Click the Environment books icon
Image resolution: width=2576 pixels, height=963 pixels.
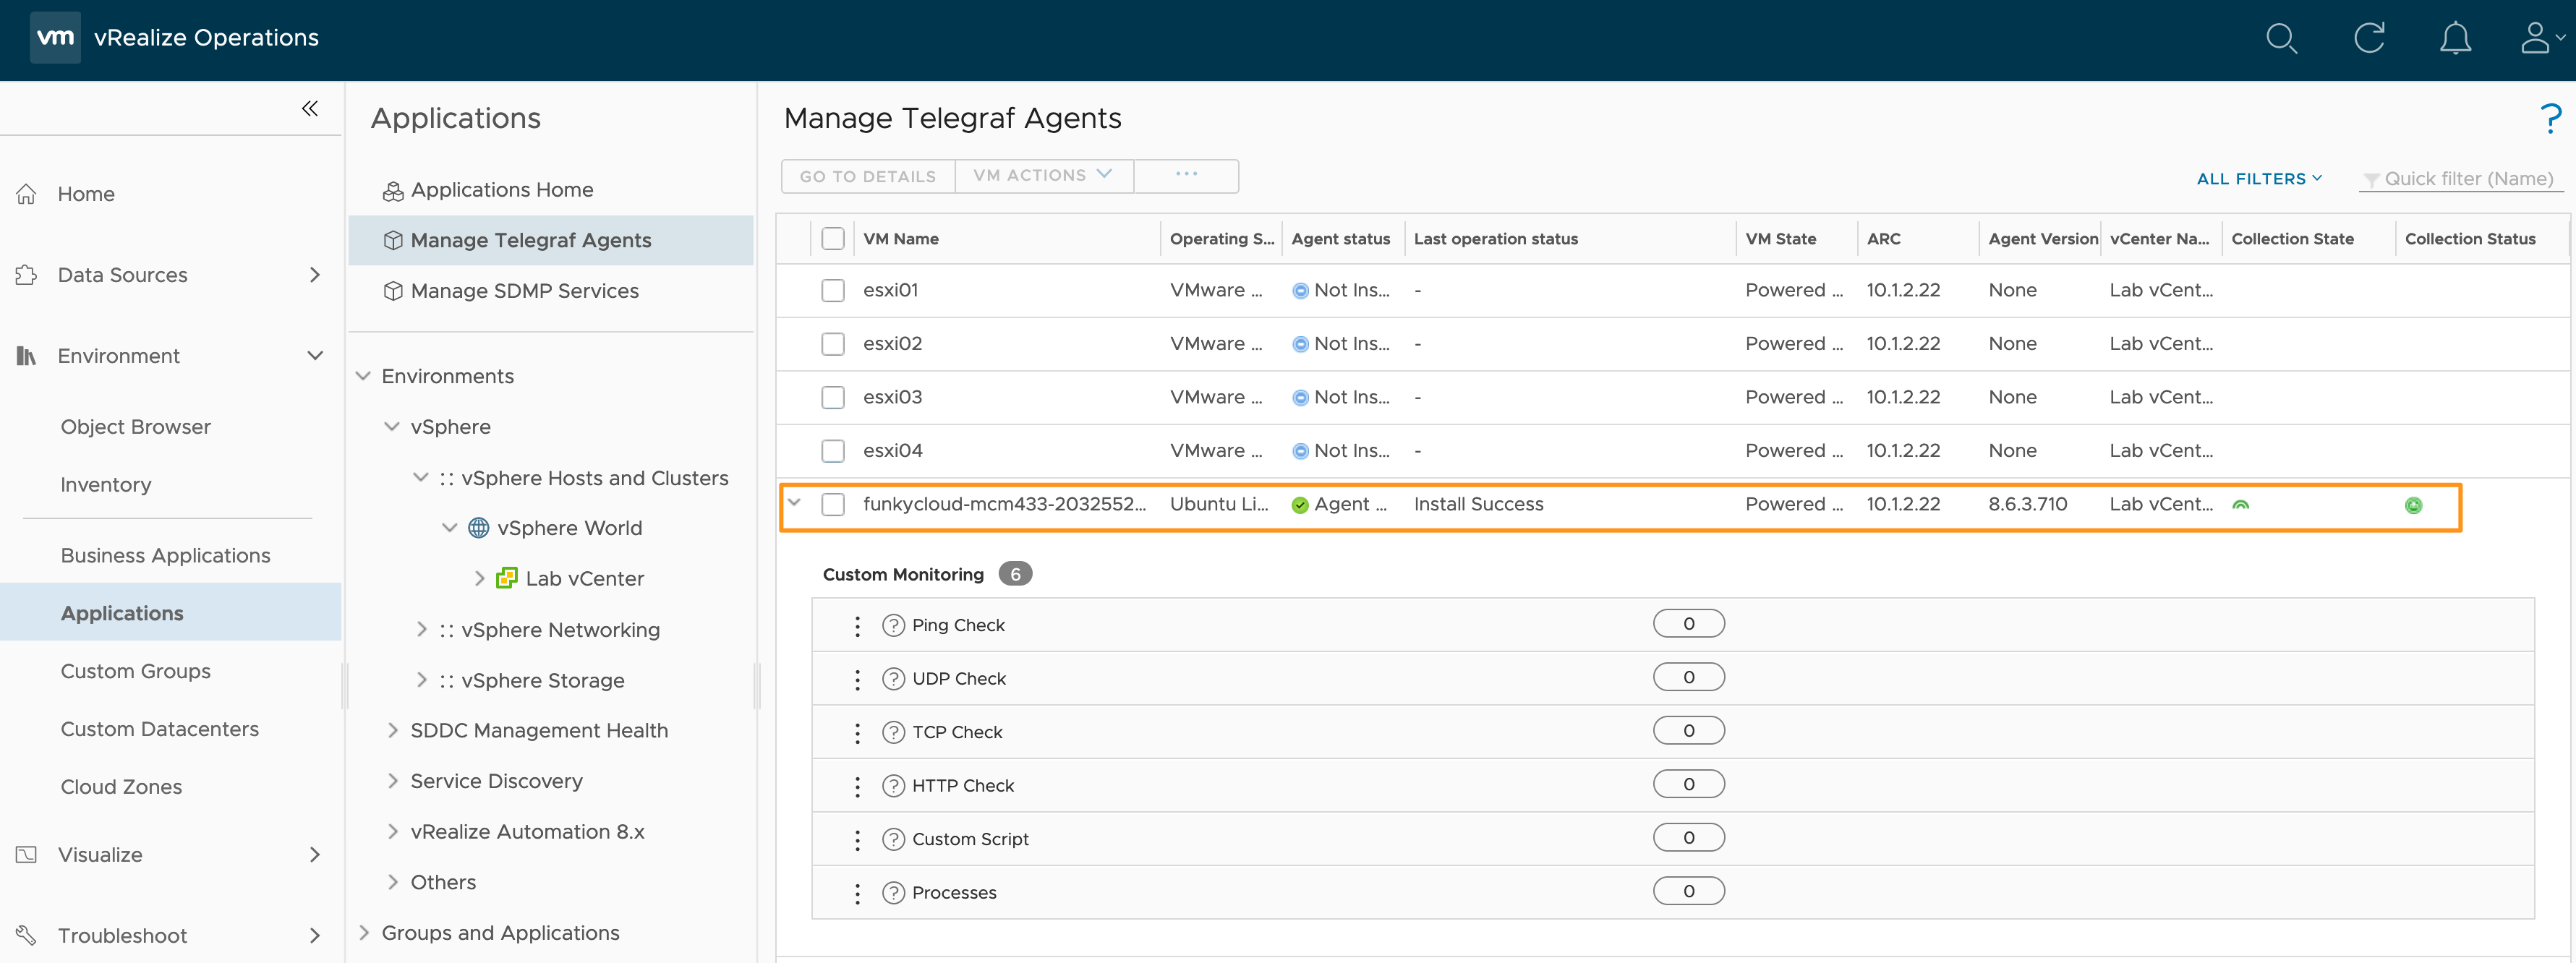click(x=27, y=356)
